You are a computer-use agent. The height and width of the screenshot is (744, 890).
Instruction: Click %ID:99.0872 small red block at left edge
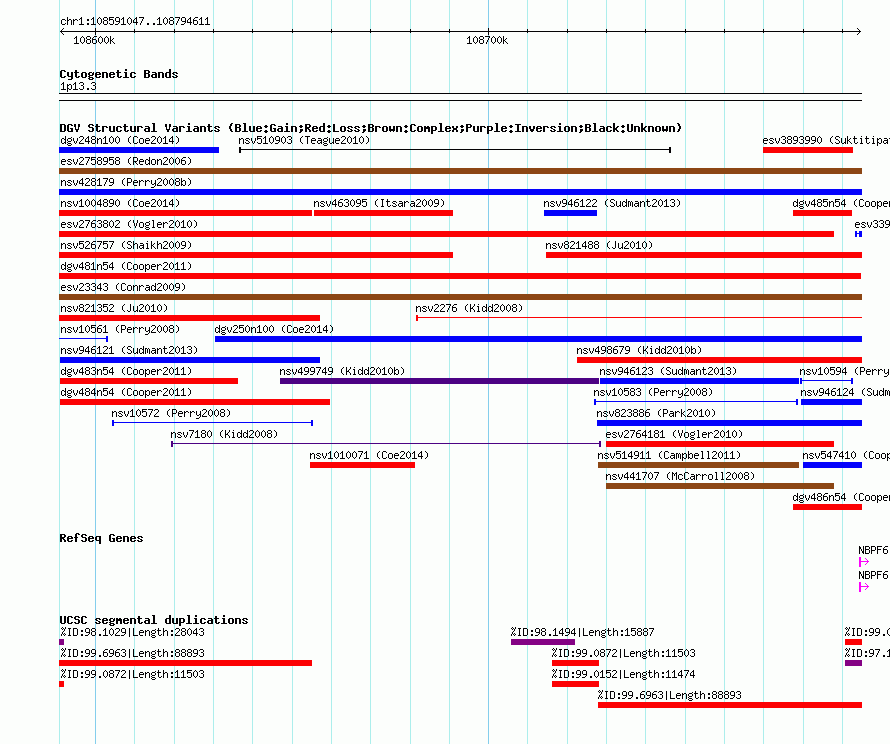pyautogui.click(x=61, y=684)
